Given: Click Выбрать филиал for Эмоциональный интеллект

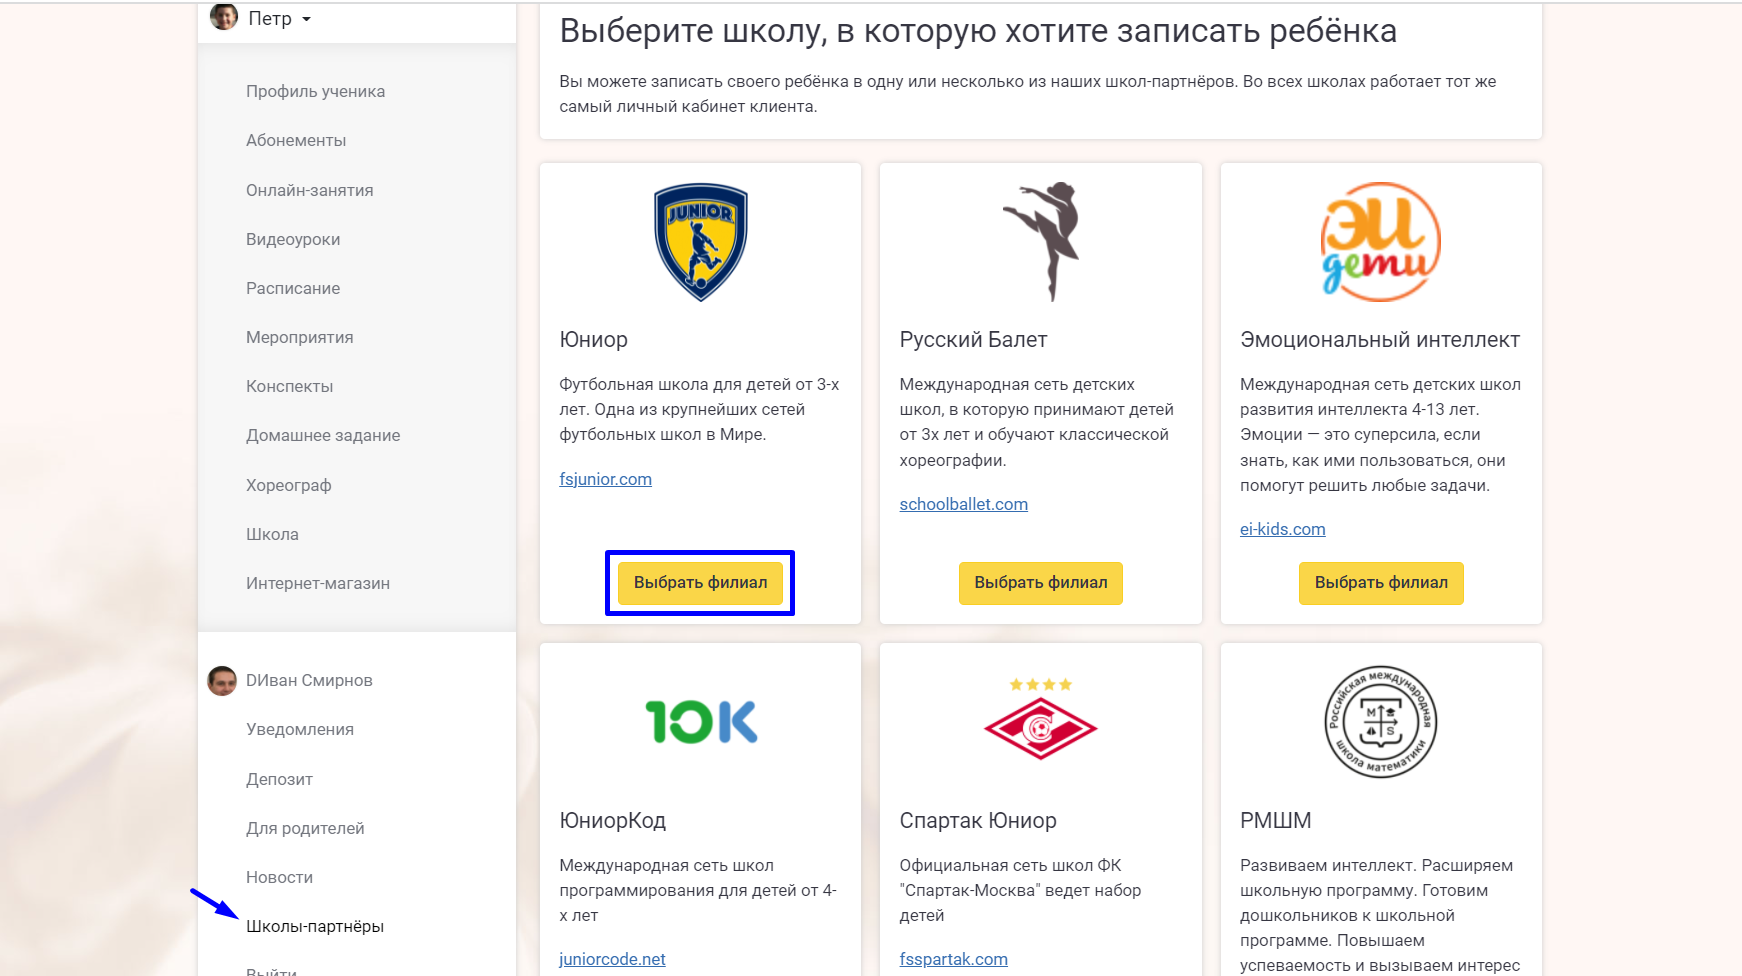Looking at the screenshot, I should [1381, 583].
